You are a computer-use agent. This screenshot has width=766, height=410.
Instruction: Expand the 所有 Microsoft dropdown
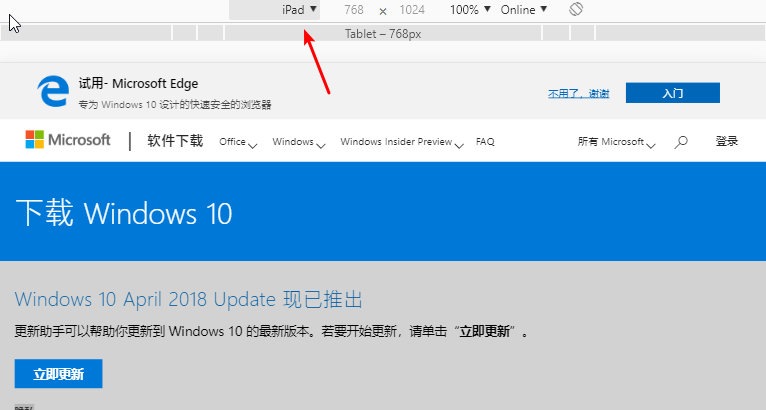[616, 142]
